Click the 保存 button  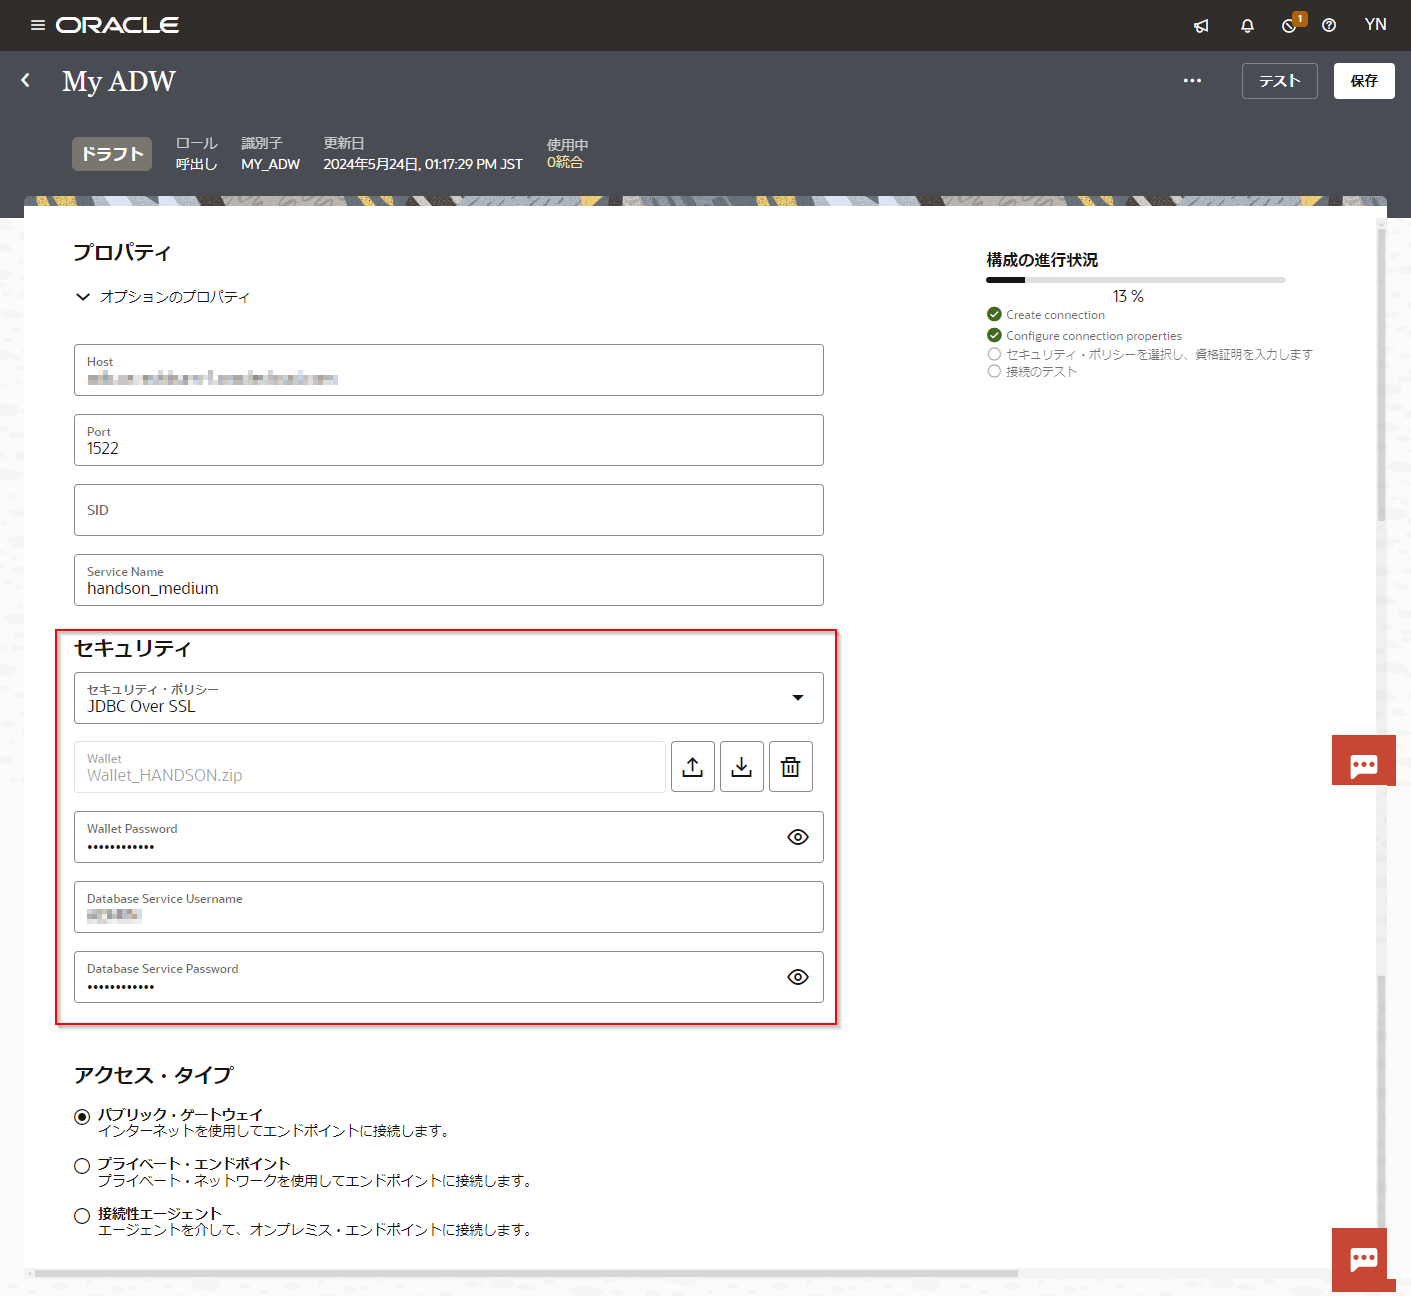1363,81
